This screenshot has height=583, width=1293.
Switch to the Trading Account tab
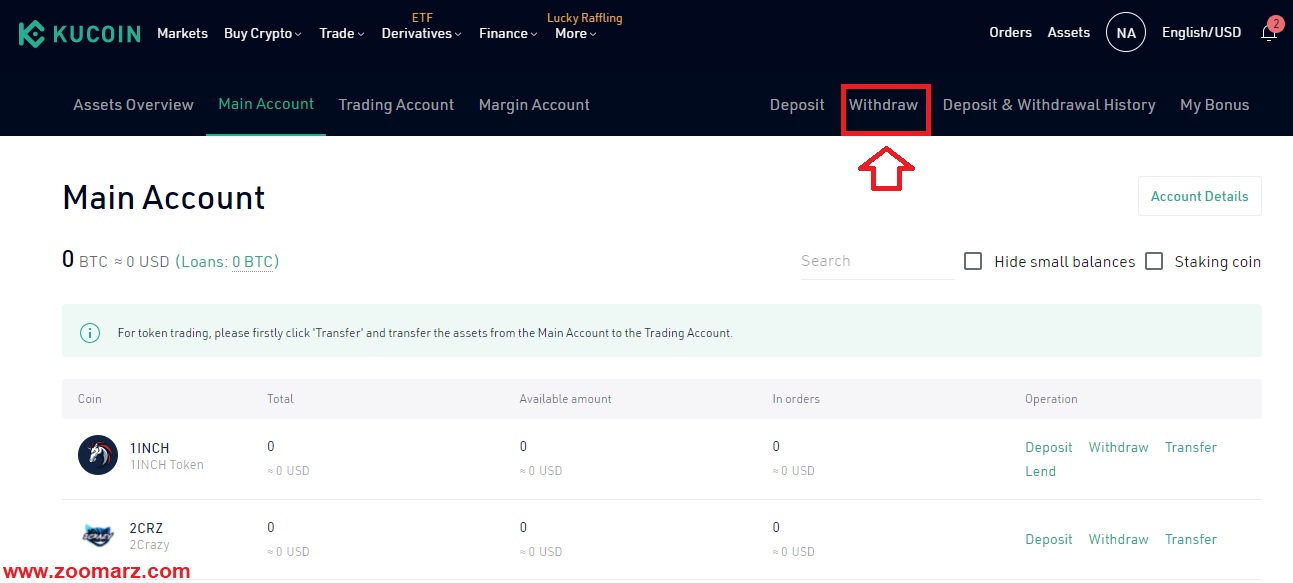396,105
